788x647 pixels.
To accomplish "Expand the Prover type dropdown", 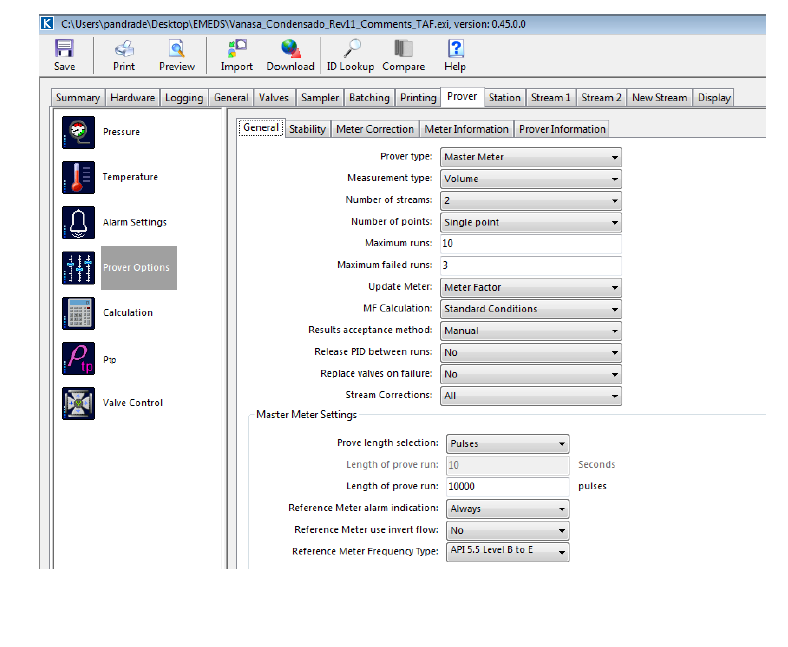I will coord(531,157).
